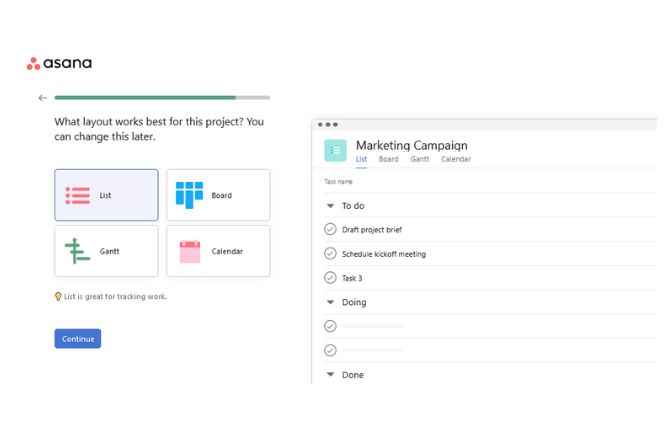Viewport: 668px width, 428px height.
Task: Click the Schedule kickoff meeting task text
Action: click(x=384, y=254)
